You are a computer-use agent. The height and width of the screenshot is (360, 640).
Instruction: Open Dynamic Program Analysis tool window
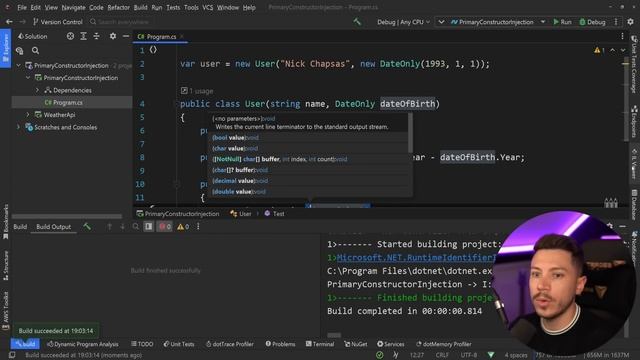83,344
